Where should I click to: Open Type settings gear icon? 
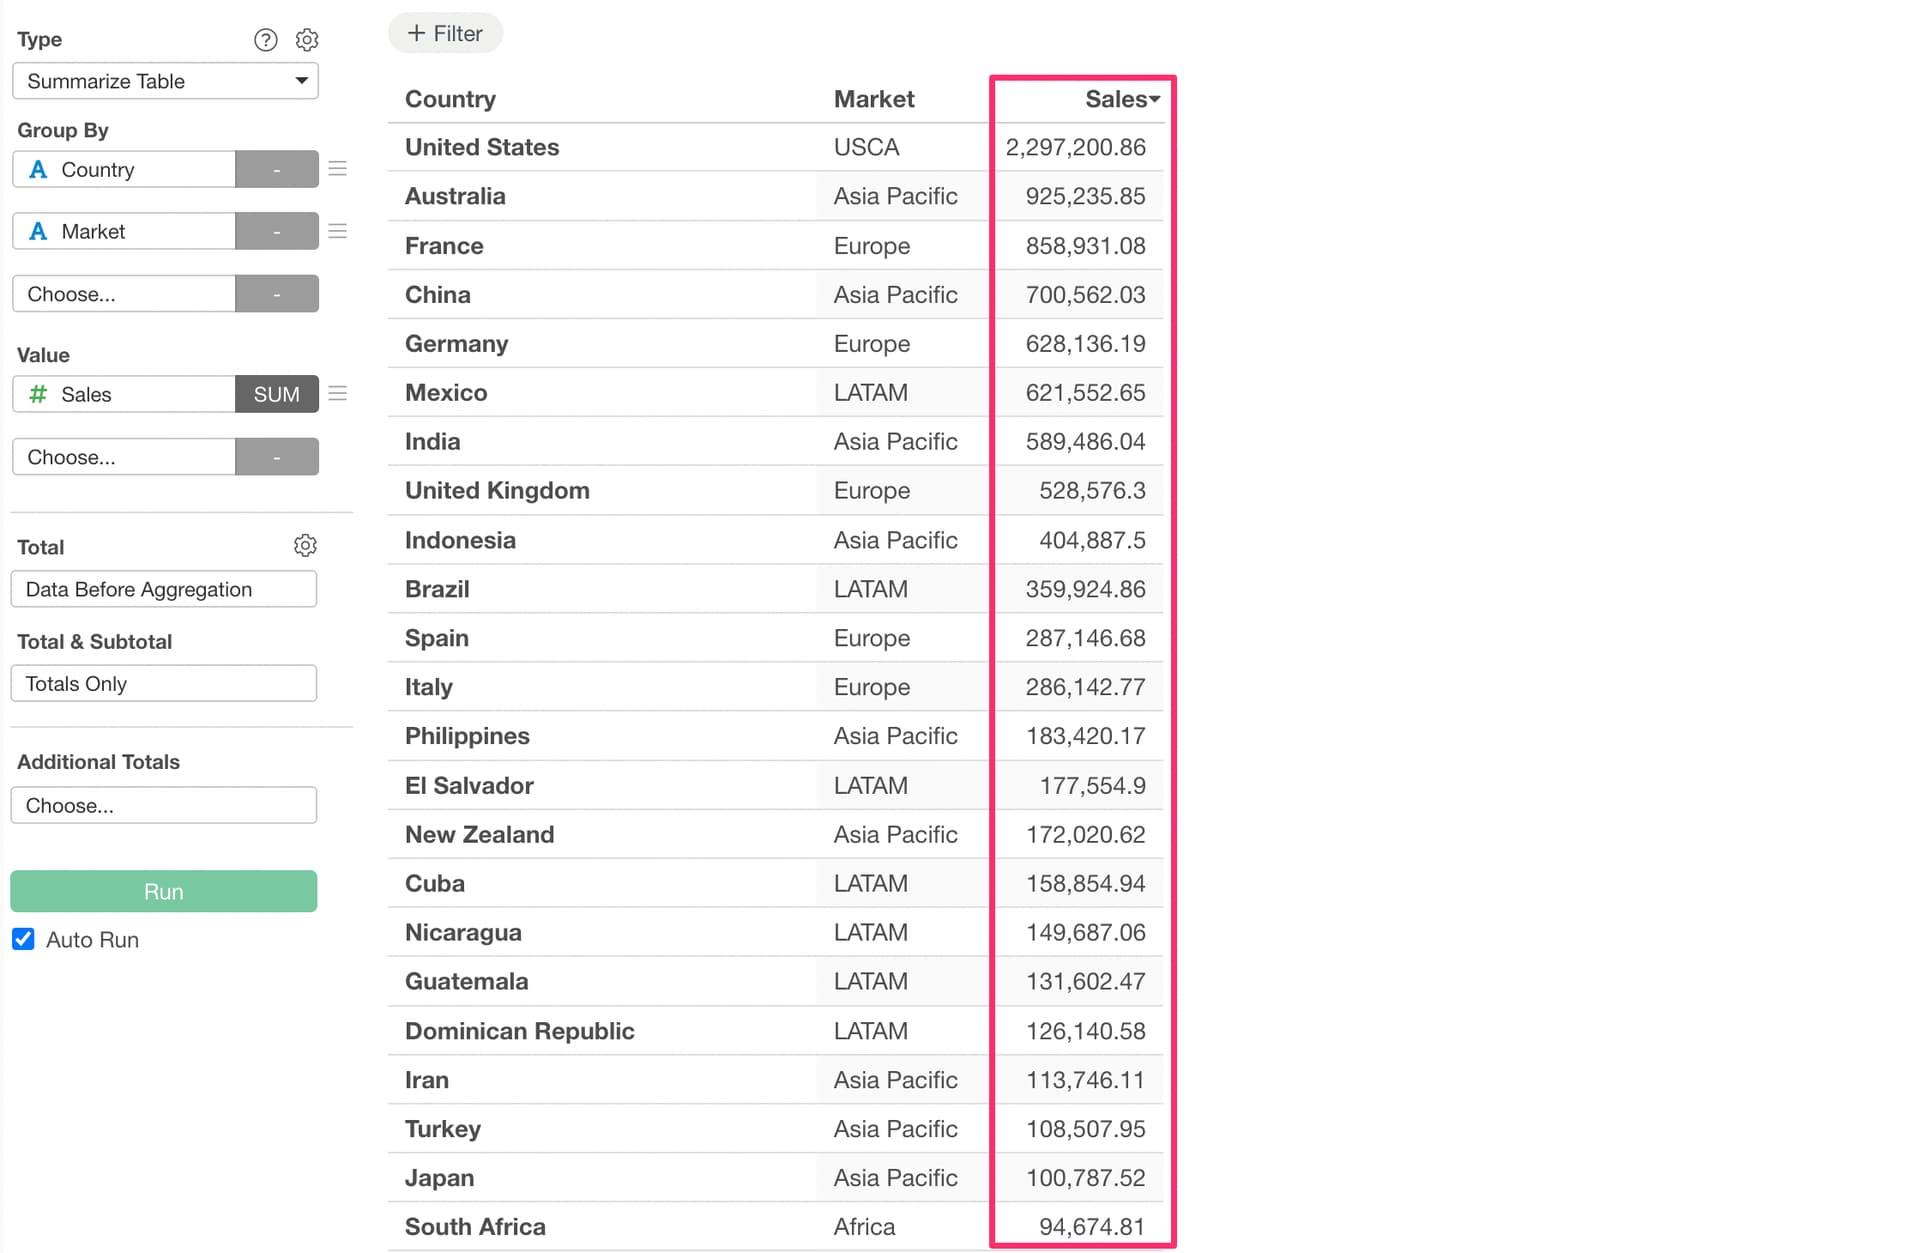pos(307,40)
